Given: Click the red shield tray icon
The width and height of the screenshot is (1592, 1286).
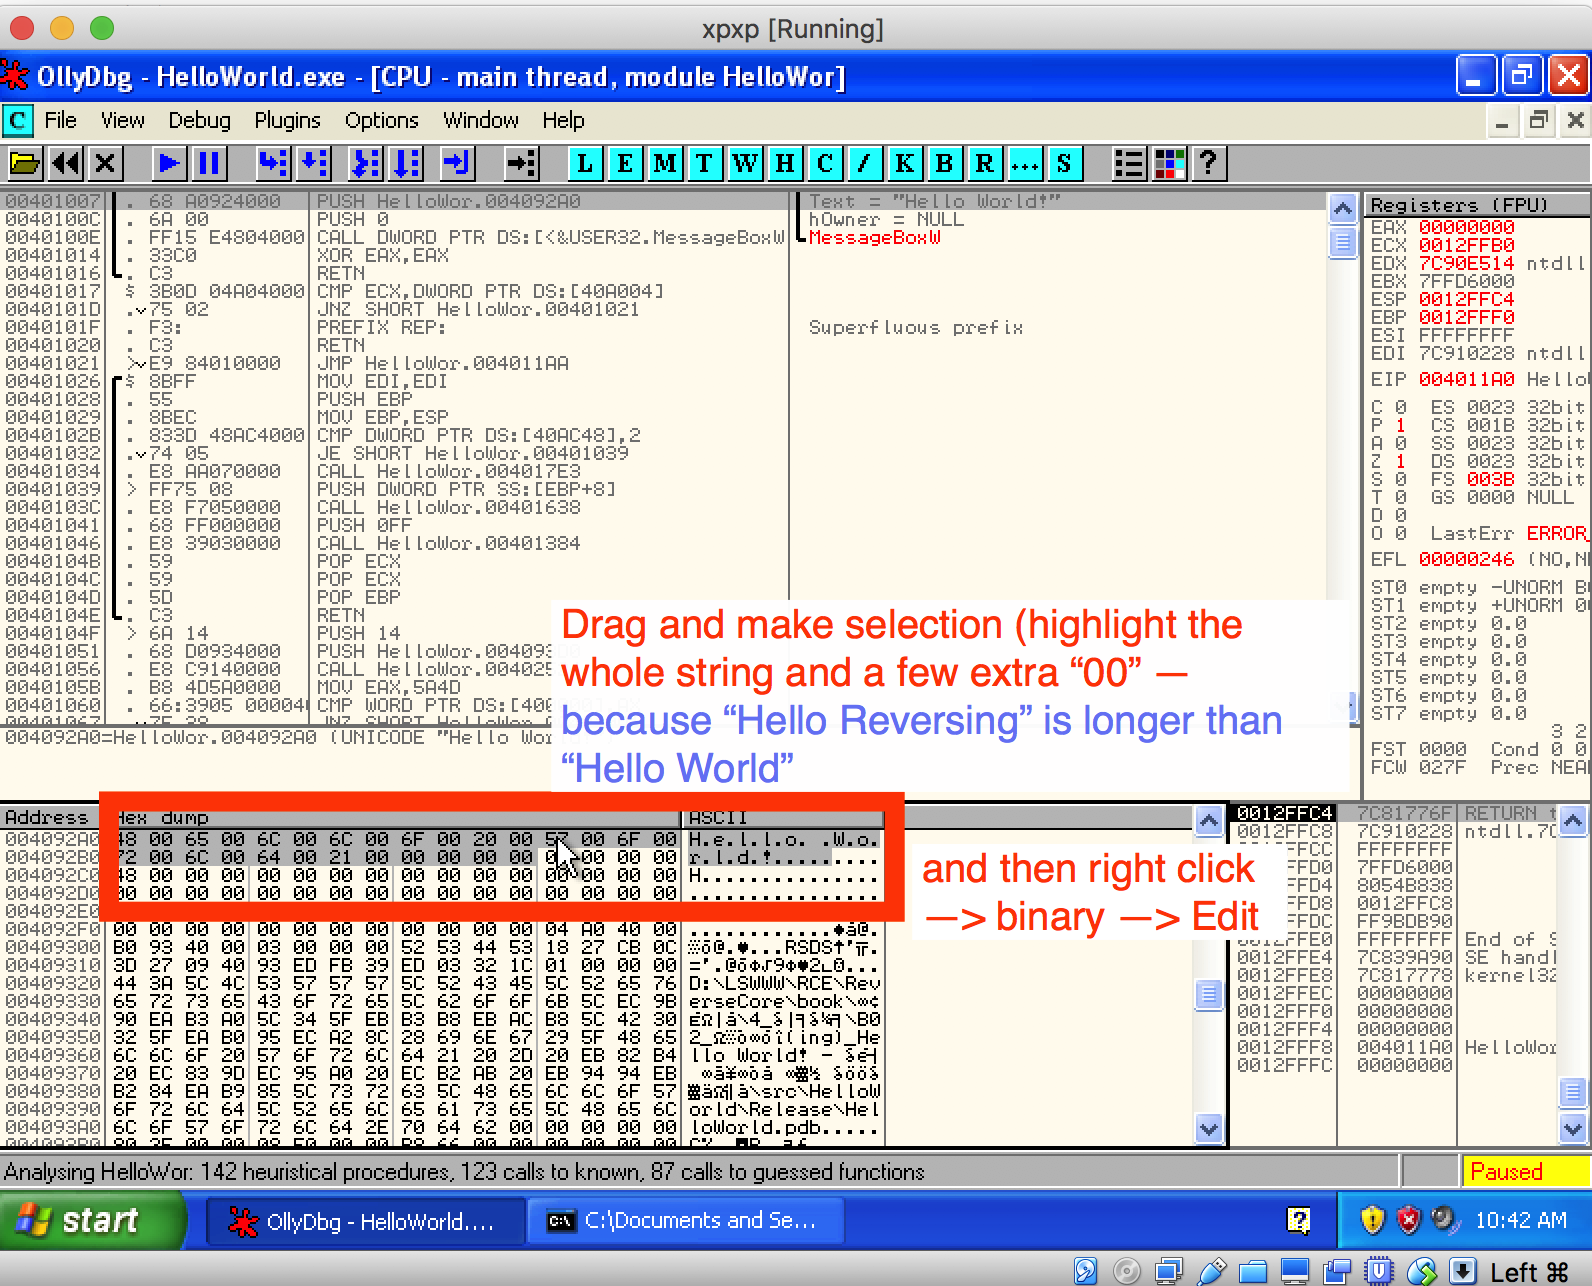Looking at the screenshot, I should pyautogui.click(x=1408, y=1220).
